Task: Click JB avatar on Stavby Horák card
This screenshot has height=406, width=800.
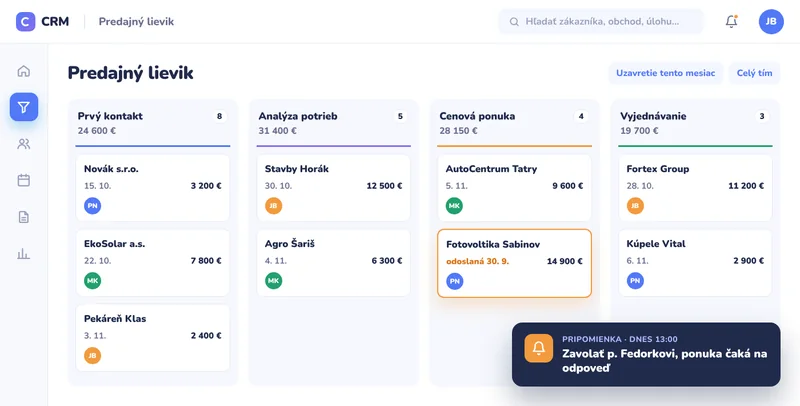Action: point(273,206)
